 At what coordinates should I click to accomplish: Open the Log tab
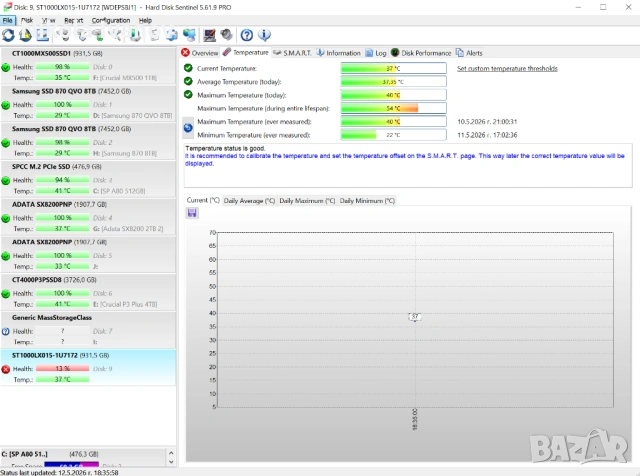pyautogui.click(x=376, y=53)
